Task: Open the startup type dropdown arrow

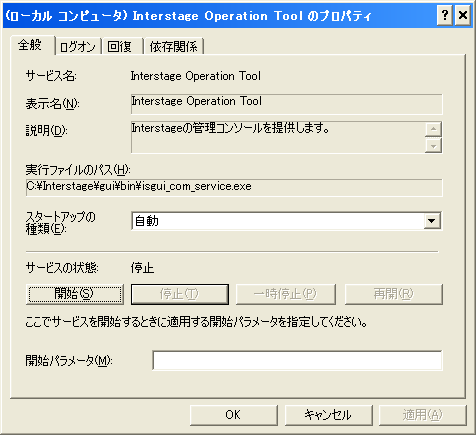Action: [432, 221]
